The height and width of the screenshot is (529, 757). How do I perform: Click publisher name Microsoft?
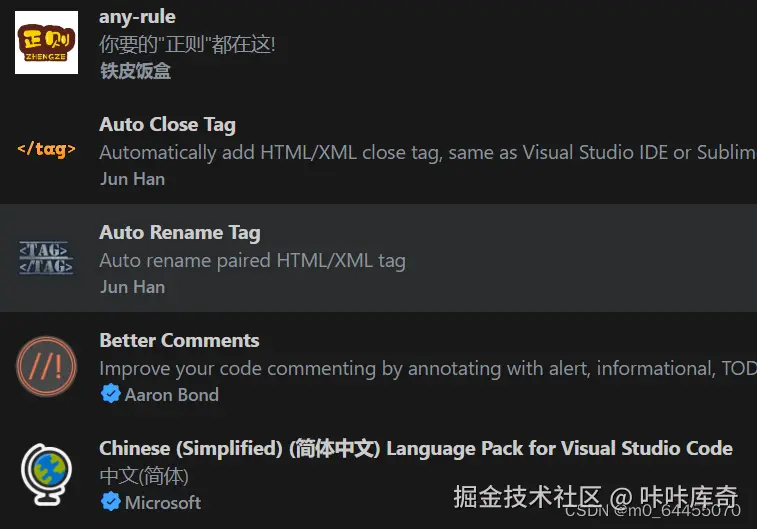click(x=162, y=502)
